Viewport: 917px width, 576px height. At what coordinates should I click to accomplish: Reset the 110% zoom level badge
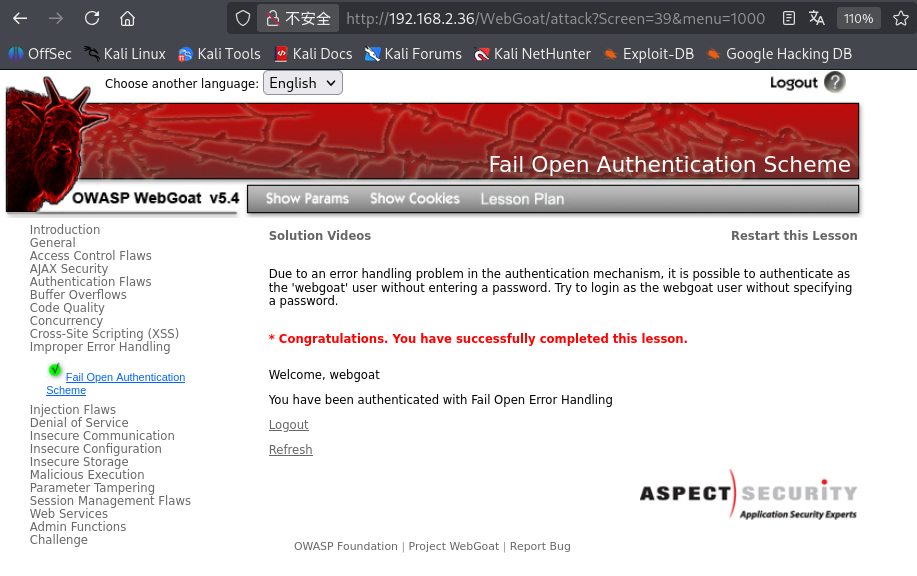point(858,19)
